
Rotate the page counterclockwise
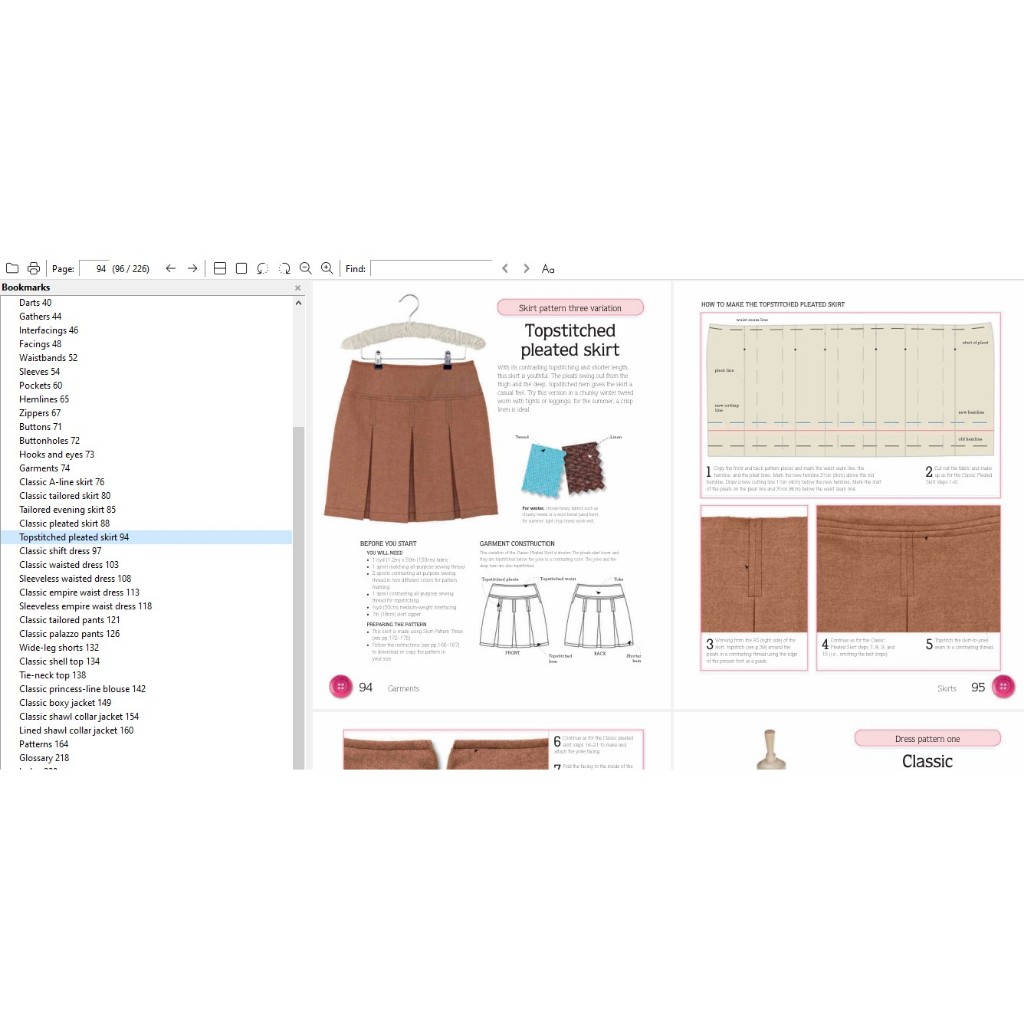coord(262,268)
